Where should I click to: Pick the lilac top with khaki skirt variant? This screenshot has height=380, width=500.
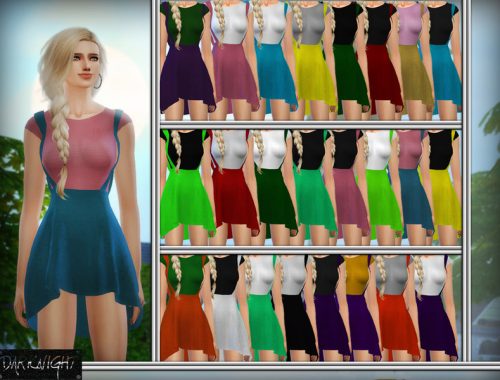coord(413,60)
